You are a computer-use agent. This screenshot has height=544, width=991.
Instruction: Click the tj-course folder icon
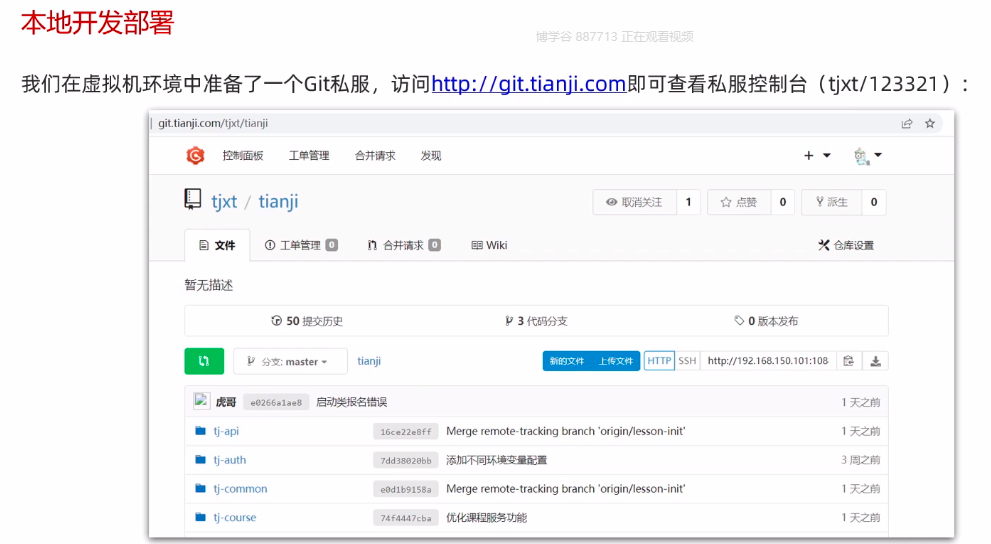click(x=200, y=517)
